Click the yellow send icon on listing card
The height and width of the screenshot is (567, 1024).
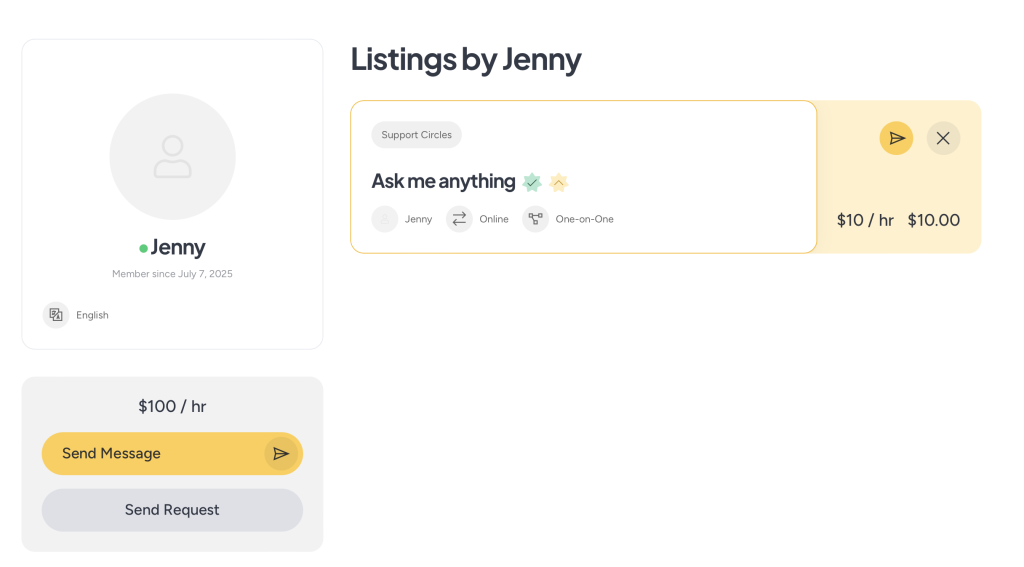tap(896, 138)
